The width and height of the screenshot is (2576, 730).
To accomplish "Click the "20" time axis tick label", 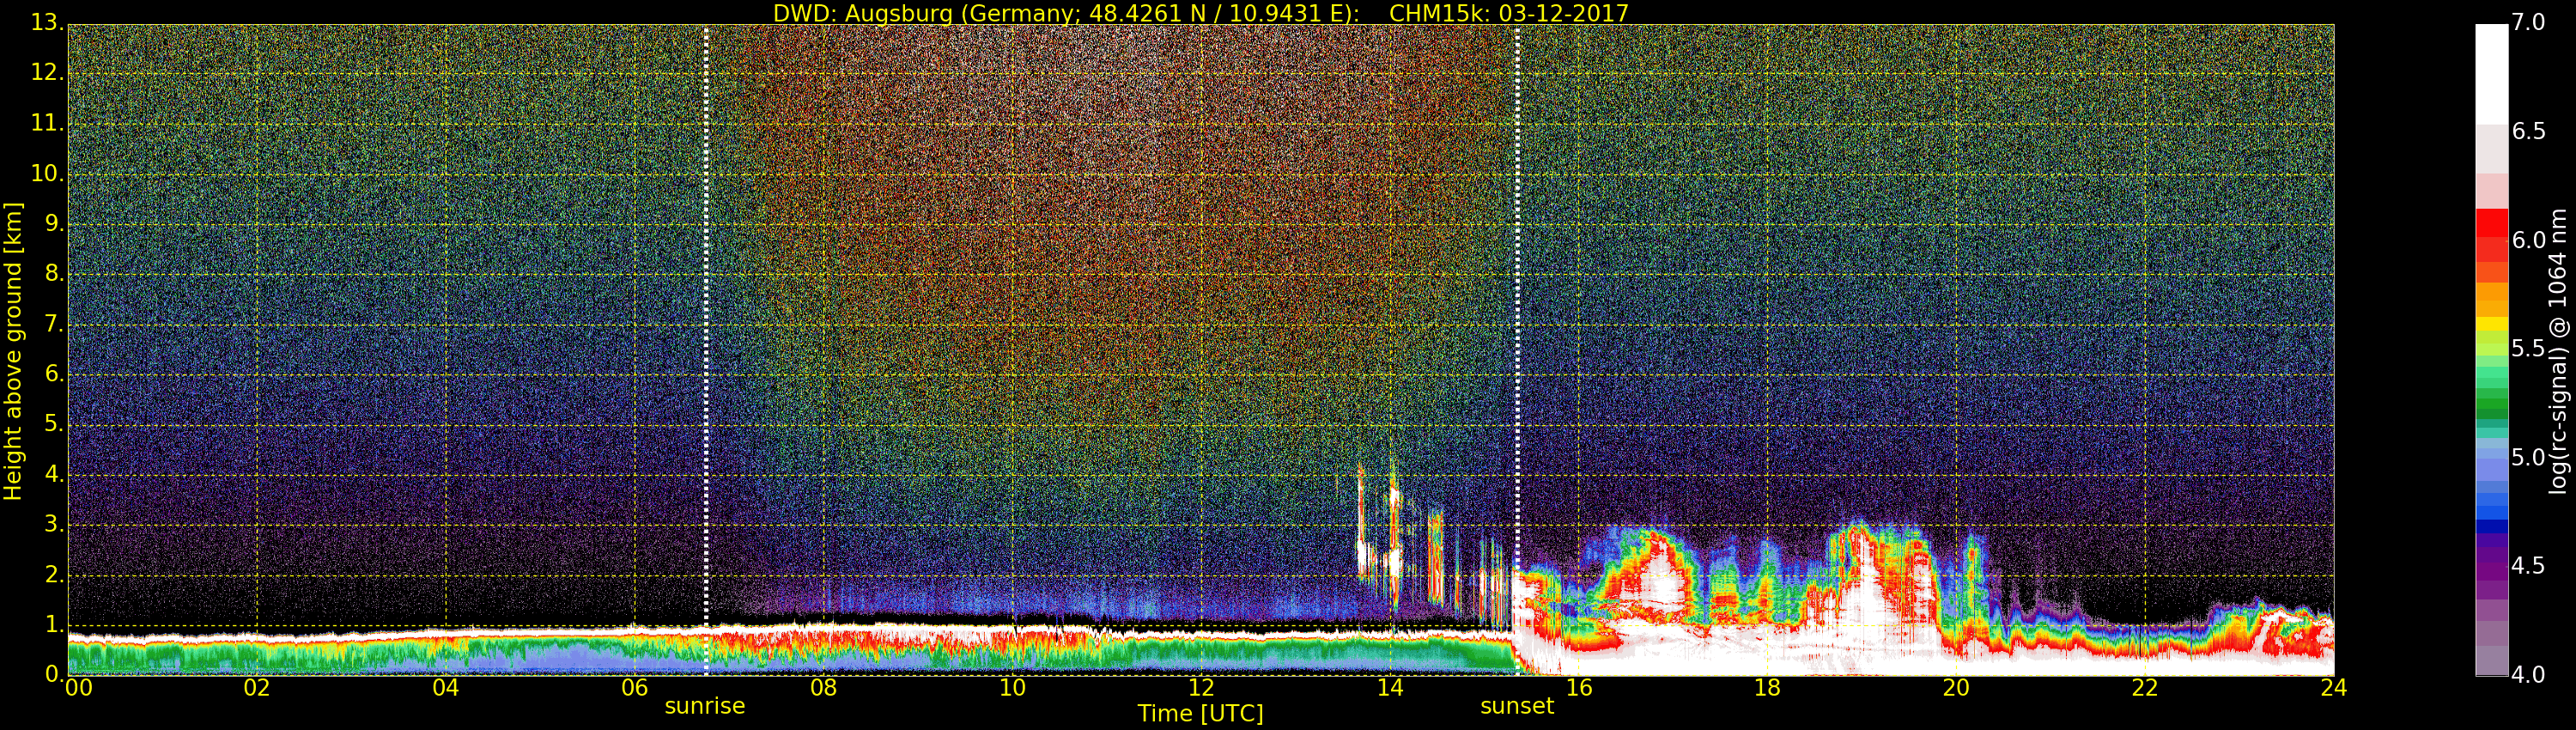I will (1956, 688).
